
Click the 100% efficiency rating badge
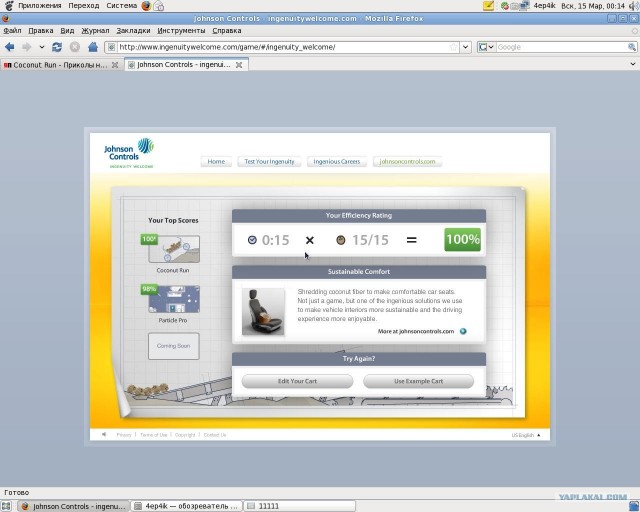pyautogui.click(x=462, y=239)
